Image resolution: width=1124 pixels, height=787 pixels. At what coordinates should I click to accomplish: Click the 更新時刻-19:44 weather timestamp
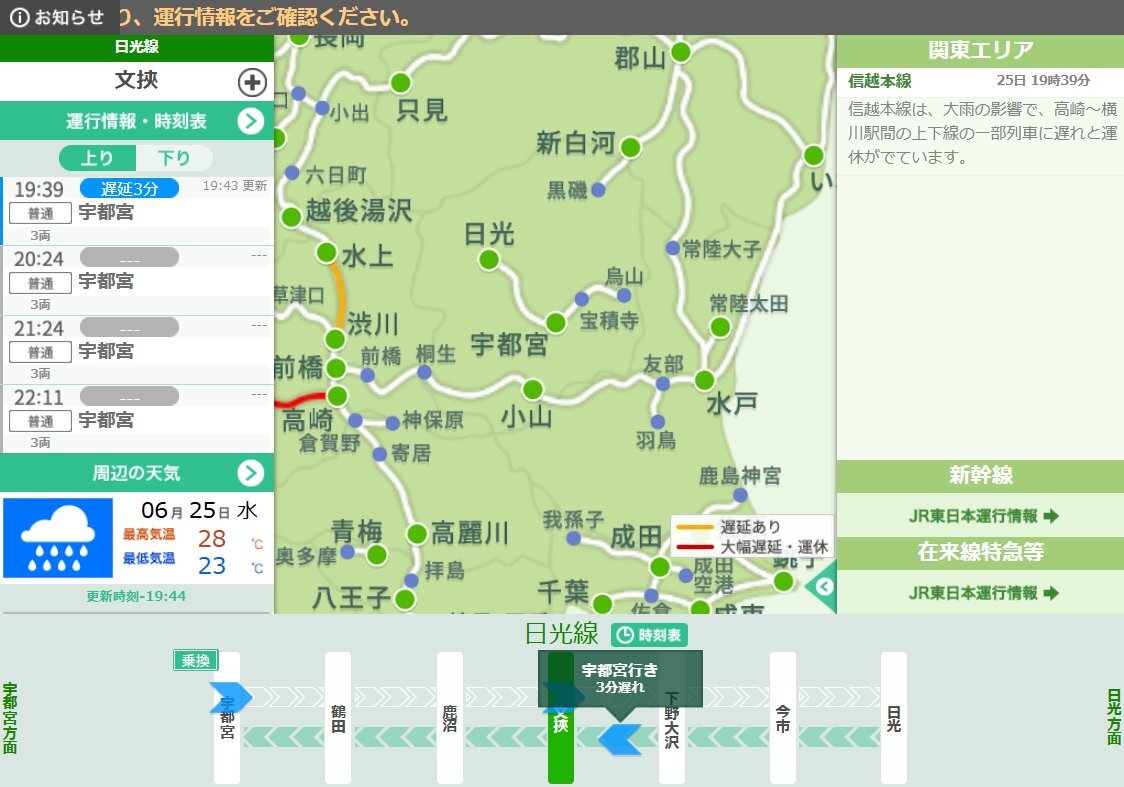(136, 596)
